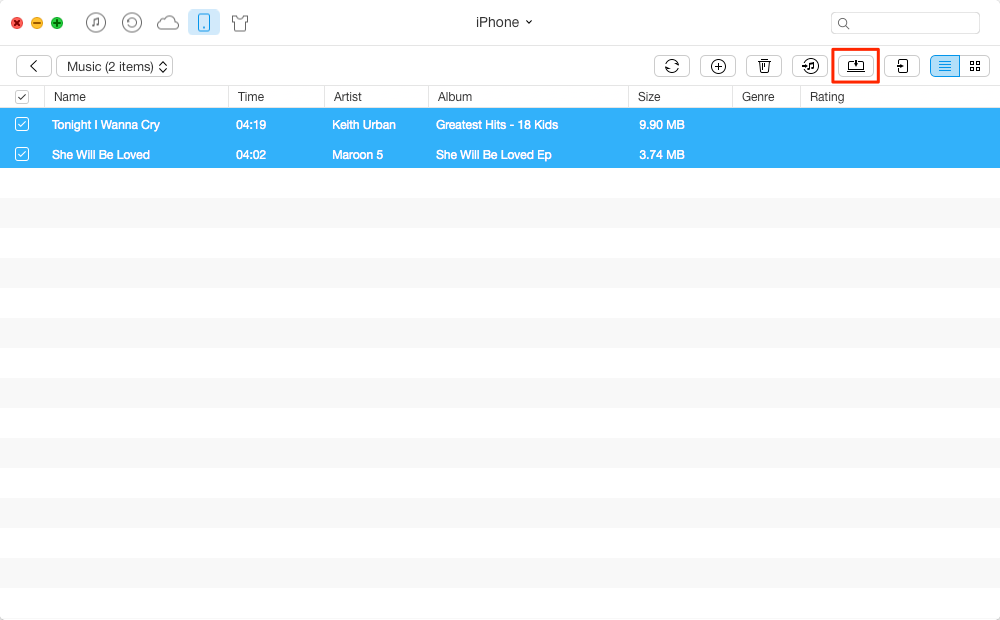The image size is (1000, 620).
Task: Click the refresh toolbar button
Action: point(672,66)
